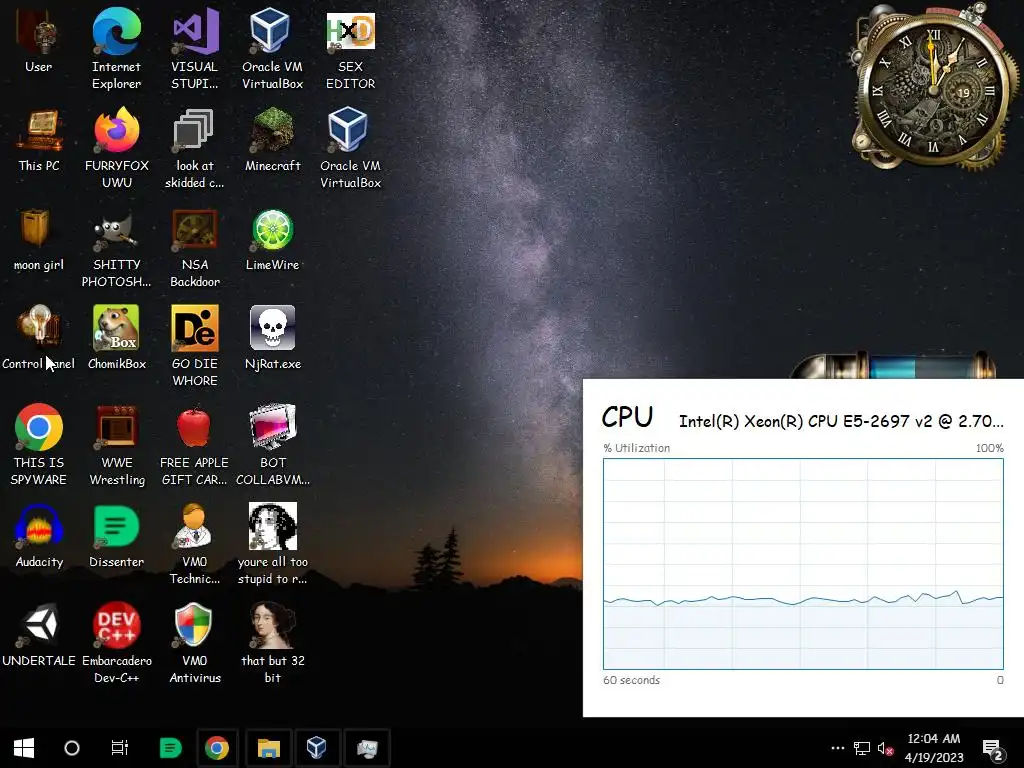This screenshot has height=768, width=1024.
Task: Click the muted volume tray icon
Action: (x=886, y=748)
